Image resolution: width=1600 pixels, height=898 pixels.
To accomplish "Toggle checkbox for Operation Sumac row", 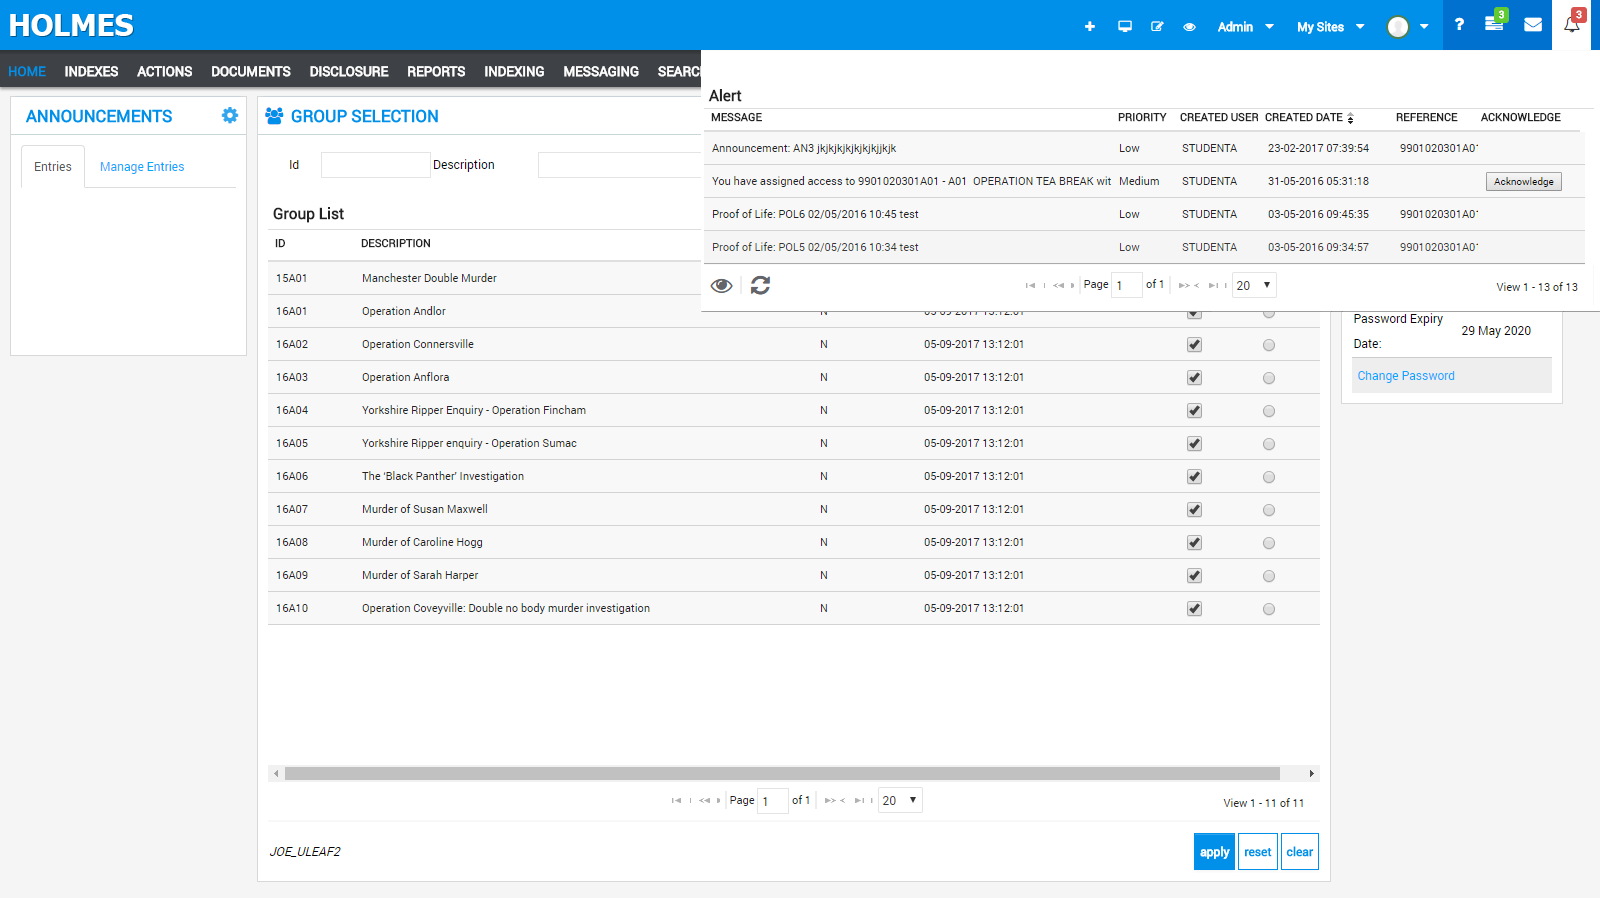I will (1194, 444).
